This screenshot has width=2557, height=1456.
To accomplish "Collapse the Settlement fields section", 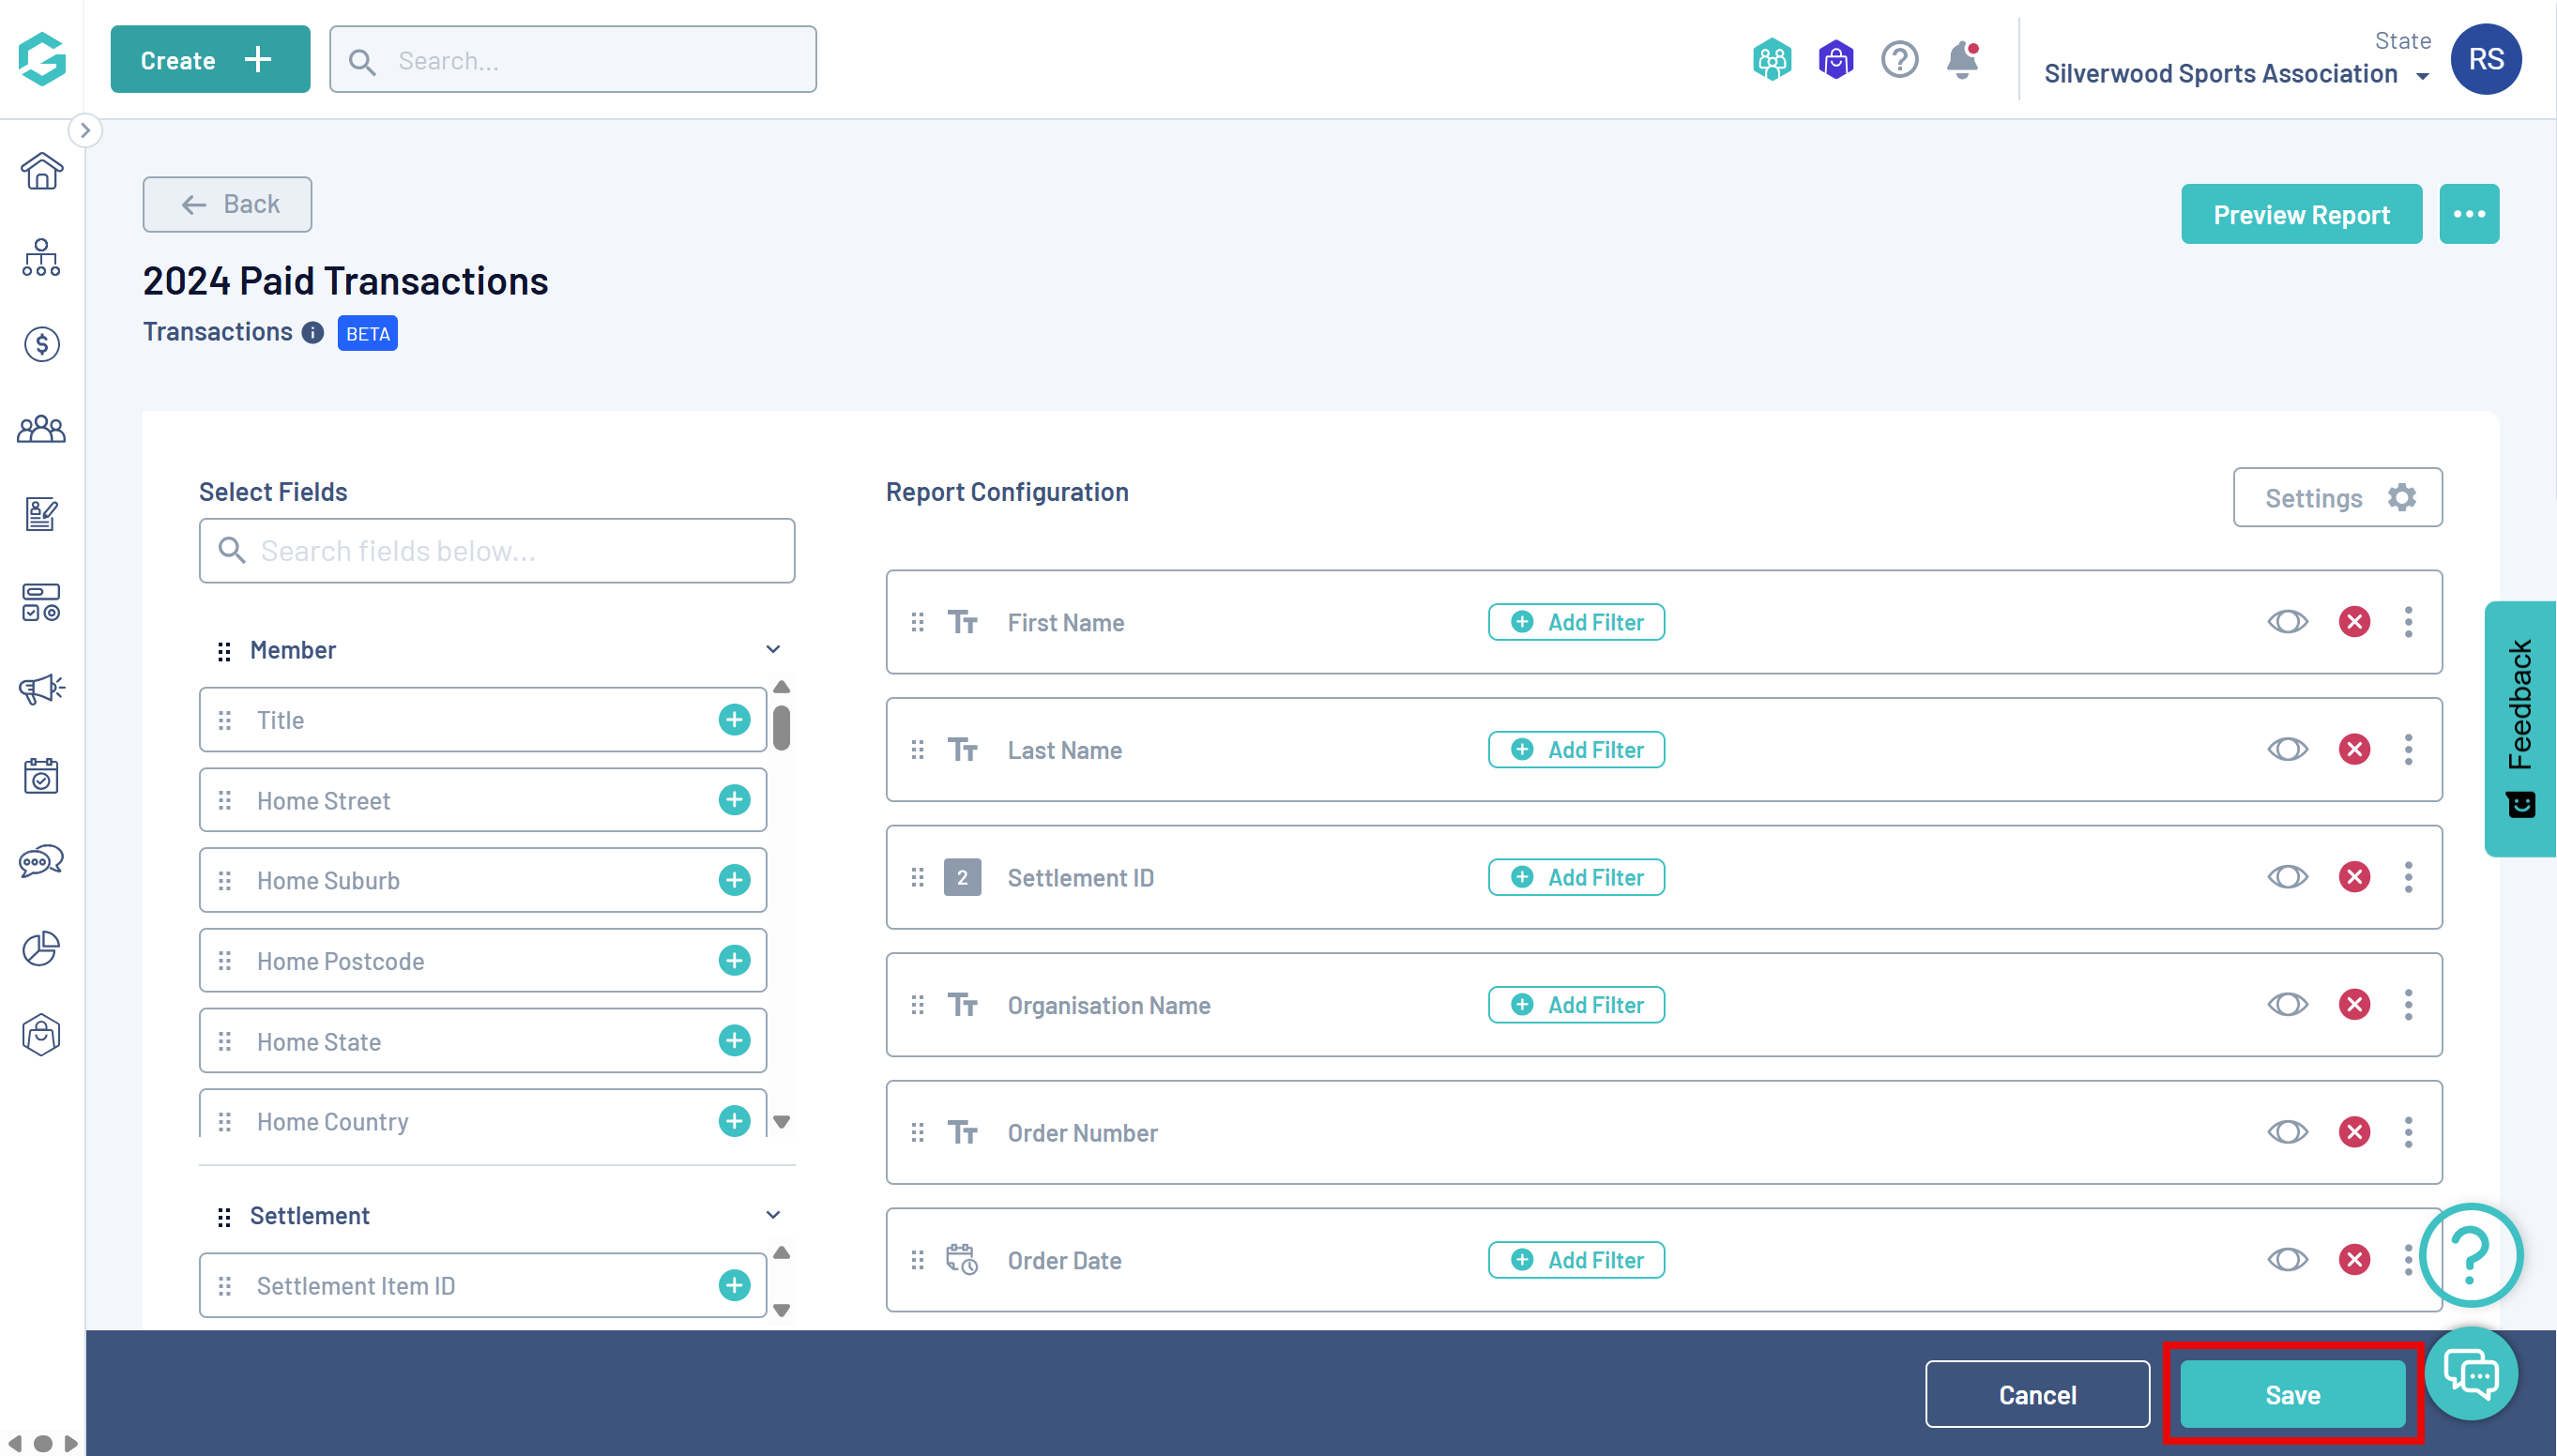I will coord(773,1215).
